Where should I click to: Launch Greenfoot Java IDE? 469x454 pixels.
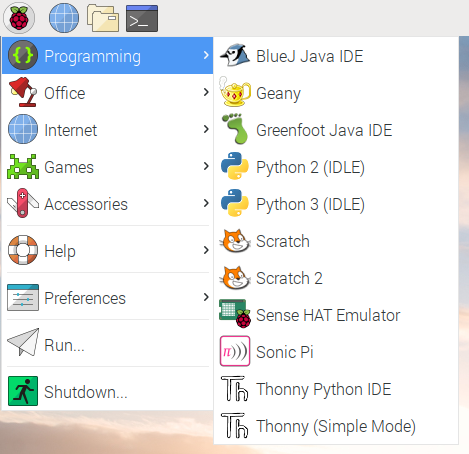(336, 129)
